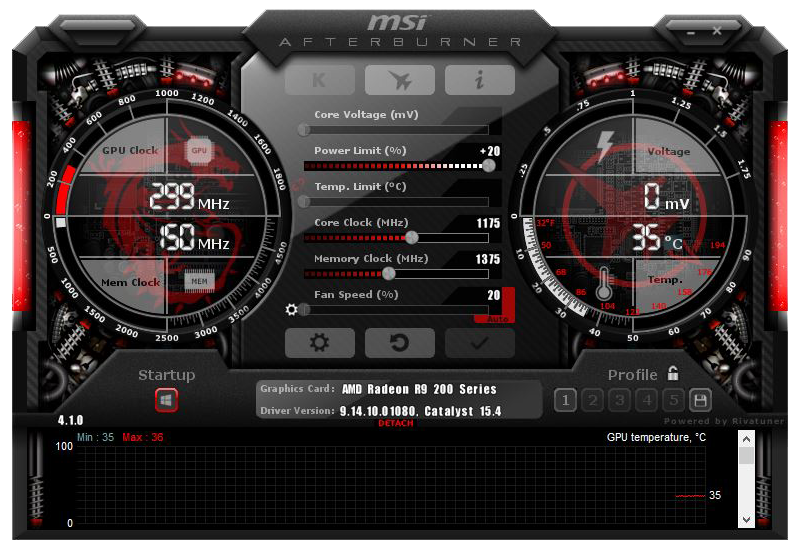Open settings with the gear icon
This screenshot has height=550, width=800.
click(x=319, y=343)
